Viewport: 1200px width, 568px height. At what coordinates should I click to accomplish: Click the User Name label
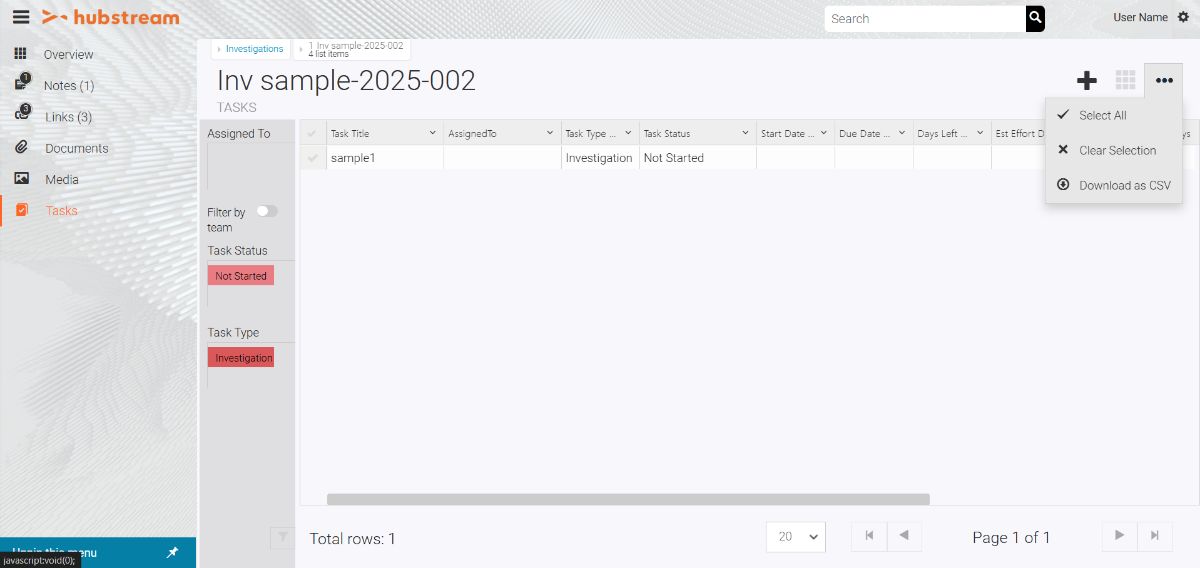pyautogui.click(x=1140, y=17)
